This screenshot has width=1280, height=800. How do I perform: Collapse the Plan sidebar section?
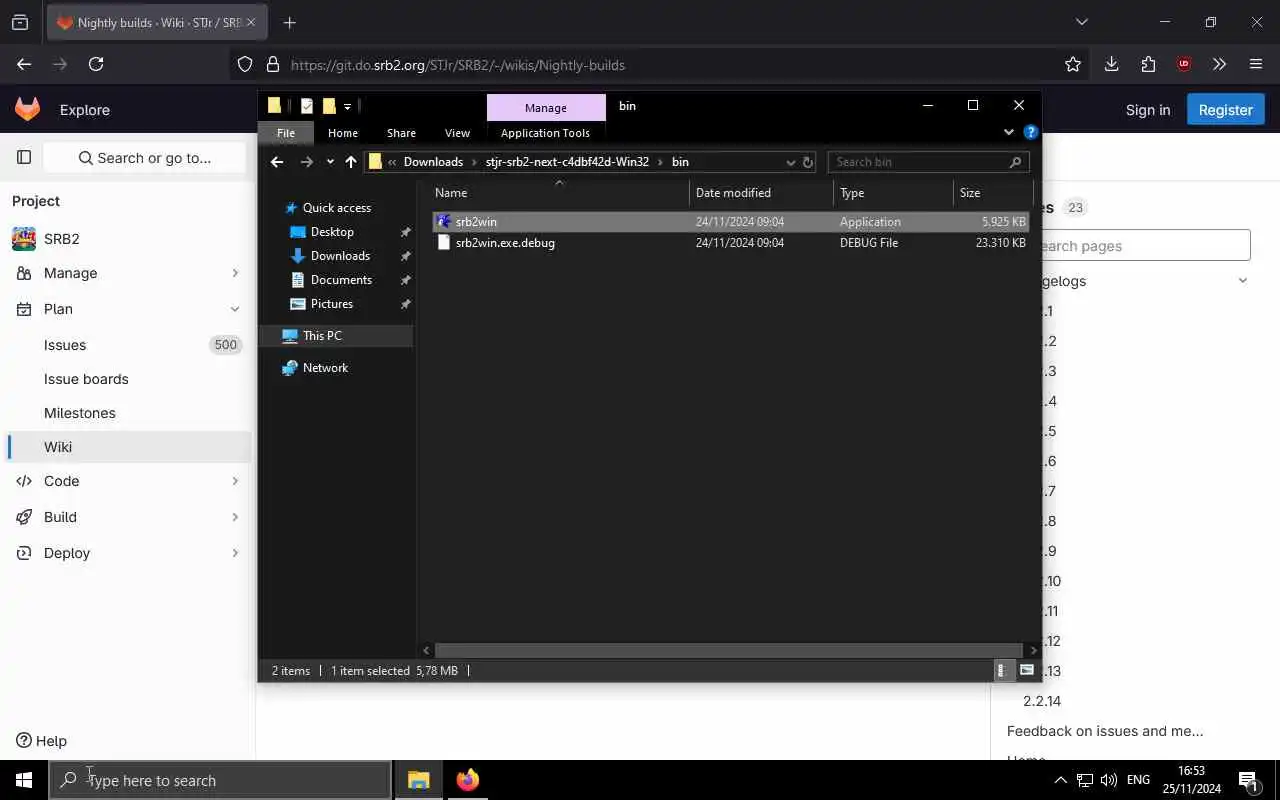coord(235,309)
